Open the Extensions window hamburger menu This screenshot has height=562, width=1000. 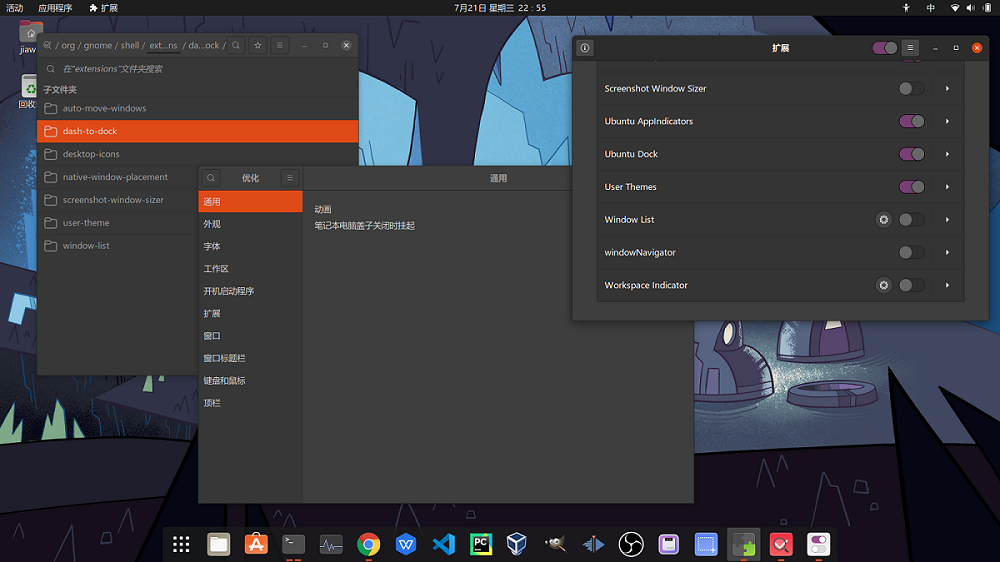(x=910, y=48)
